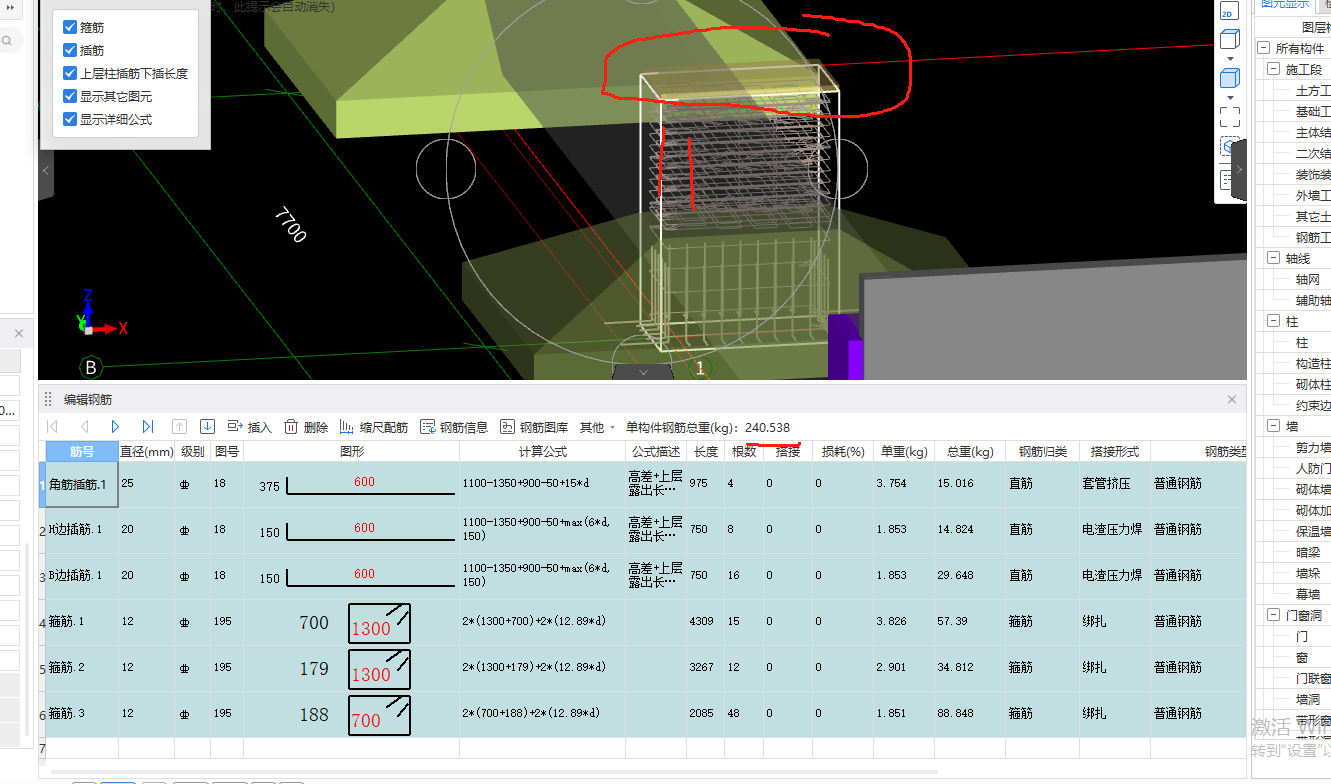Click the 套管挤压 splice cell
Image resolution: width=1331 pixels, height=784 pixels.
pyautogui.click(x=1115, y=484)
